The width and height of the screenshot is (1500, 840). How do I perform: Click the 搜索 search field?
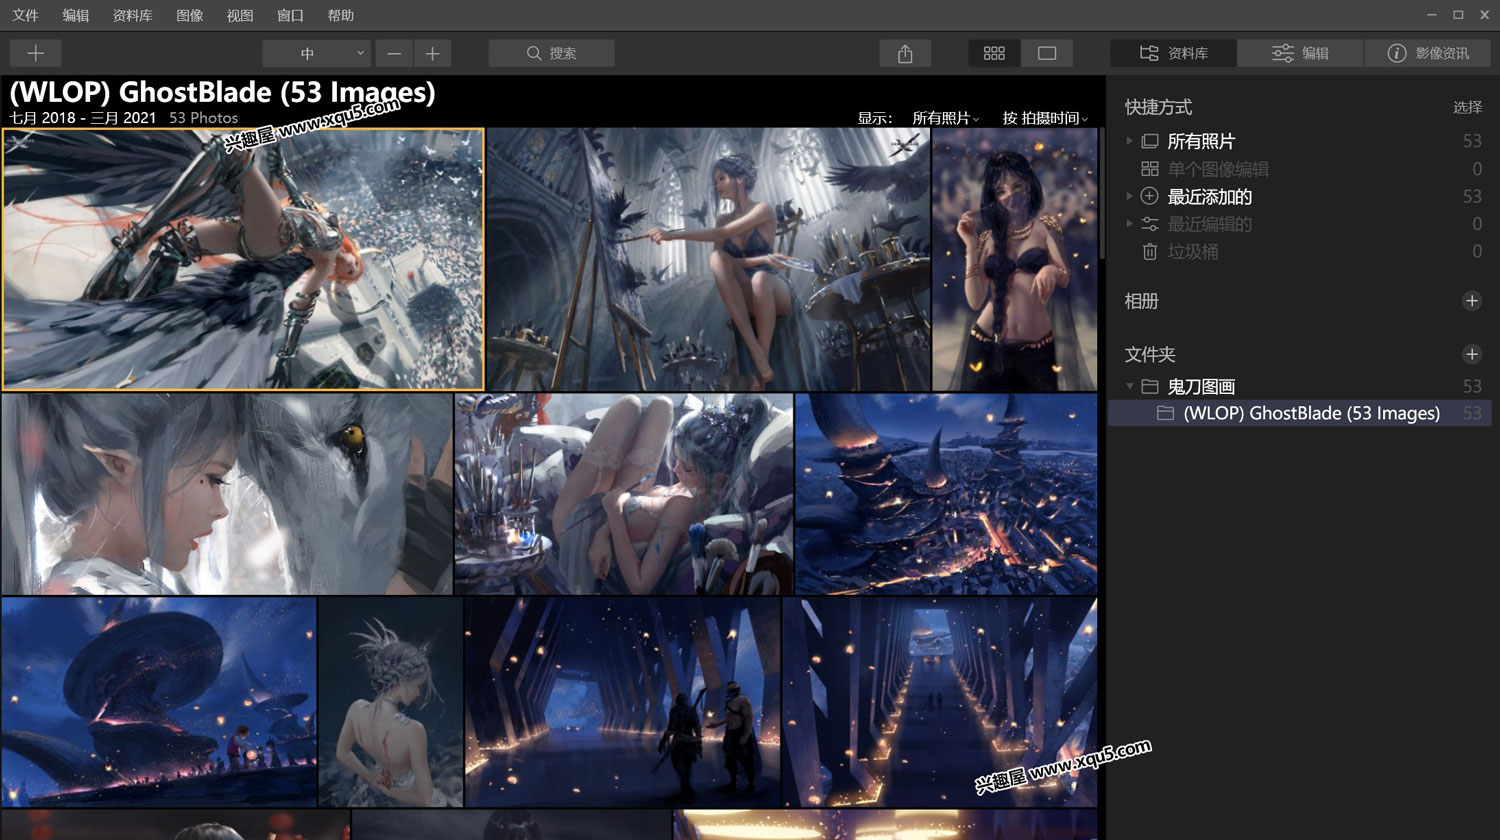point(551,53)
